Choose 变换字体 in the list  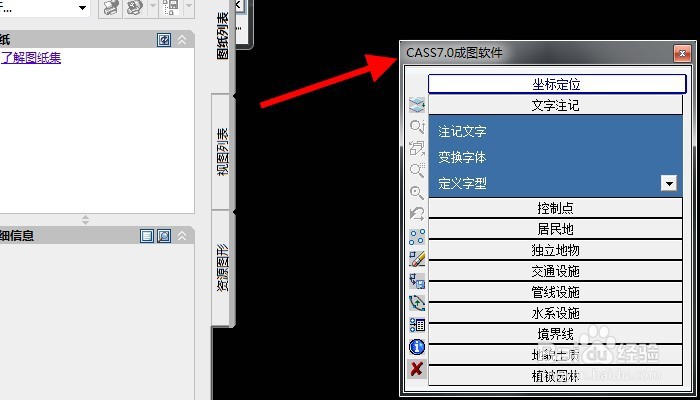462,158
